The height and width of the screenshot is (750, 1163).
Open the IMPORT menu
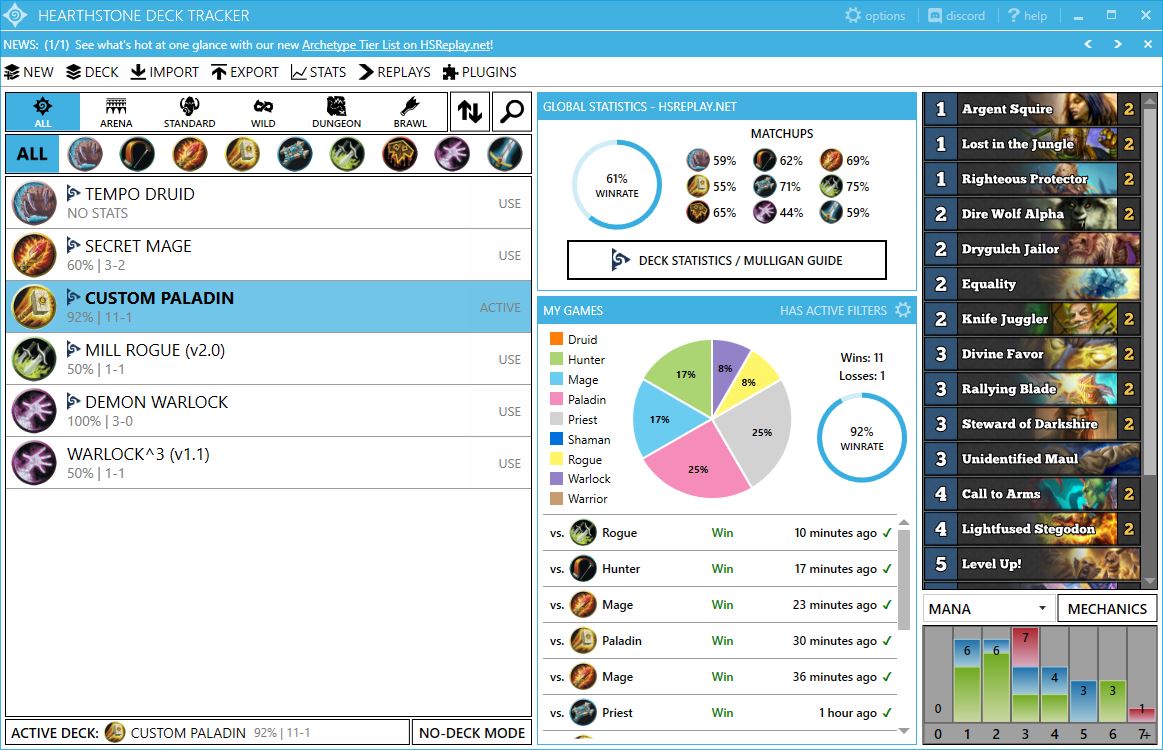click(x=165, y=72)
